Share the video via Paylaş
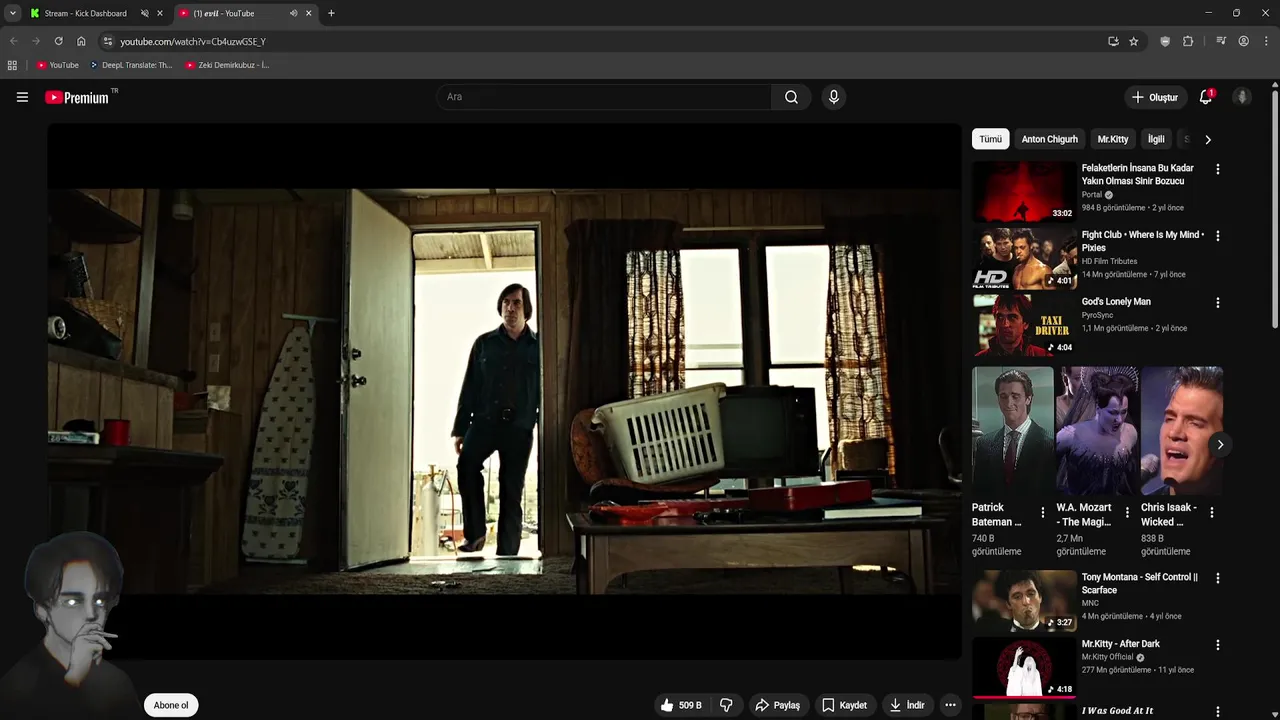The height and width of the screenshot is (720, 1280). (777, 705)
